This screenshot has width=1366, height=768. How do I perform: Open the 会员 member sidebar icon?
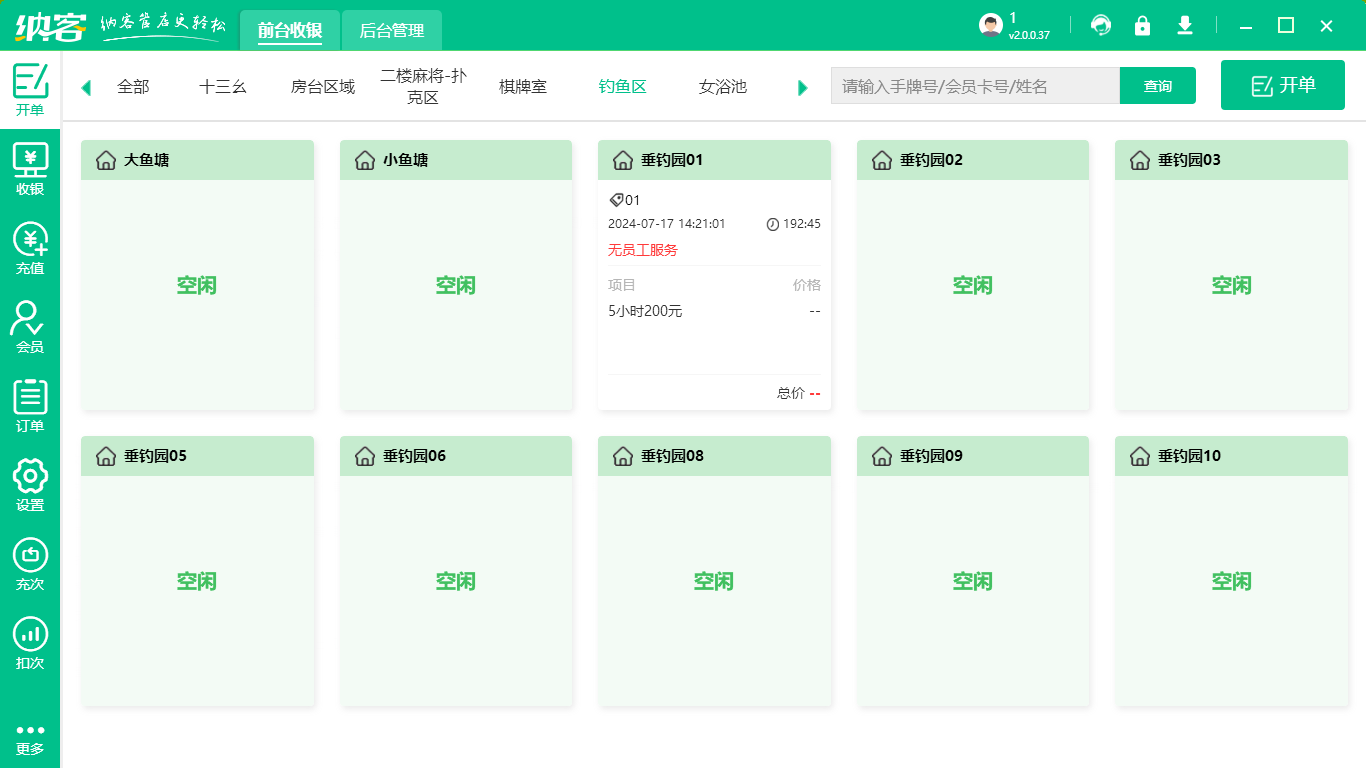click(x=30, y=326)
